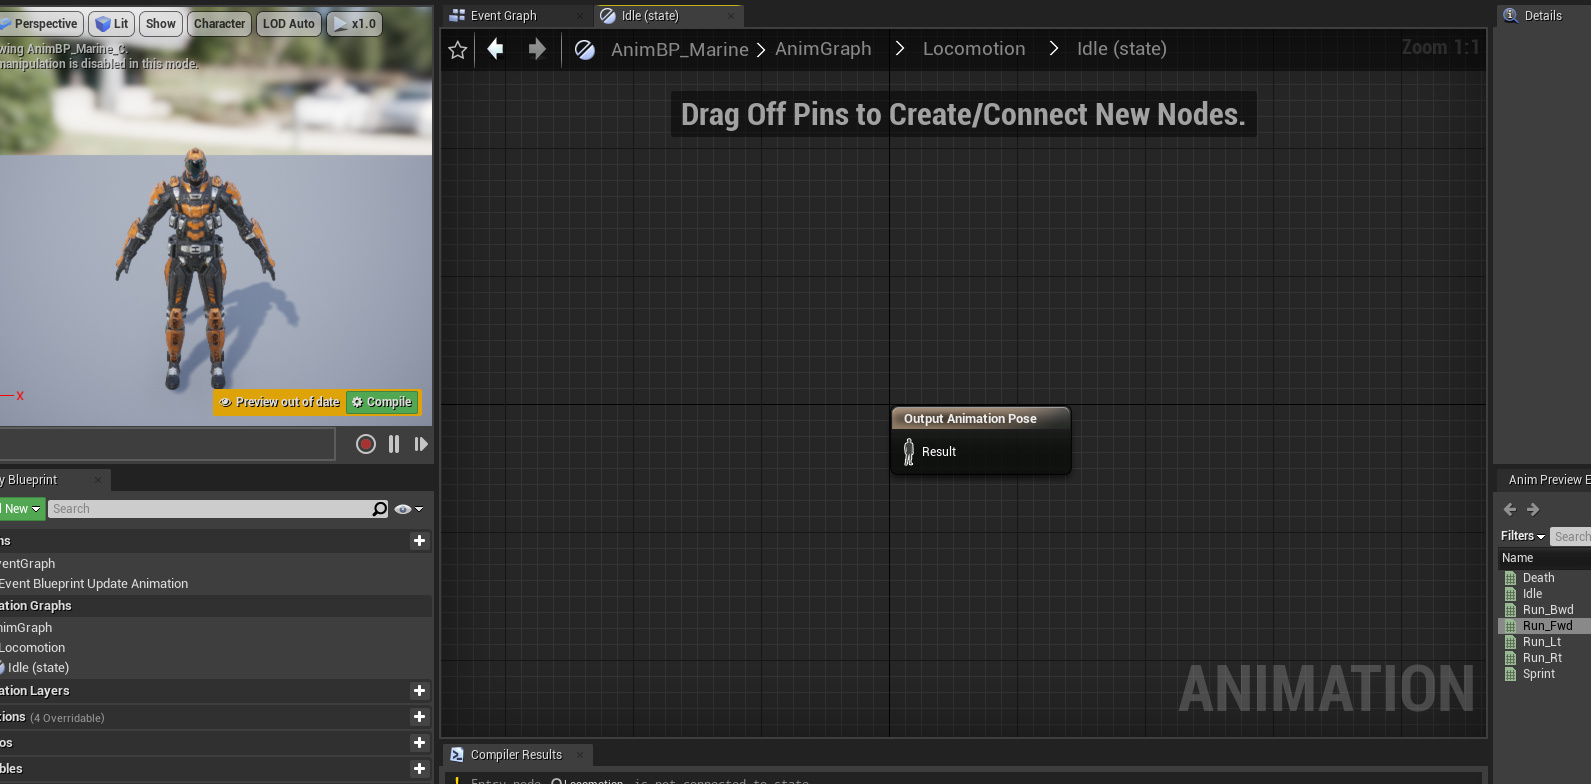
Task: Select the Run_Bwd animation asset
Action: click(1547, 610)
